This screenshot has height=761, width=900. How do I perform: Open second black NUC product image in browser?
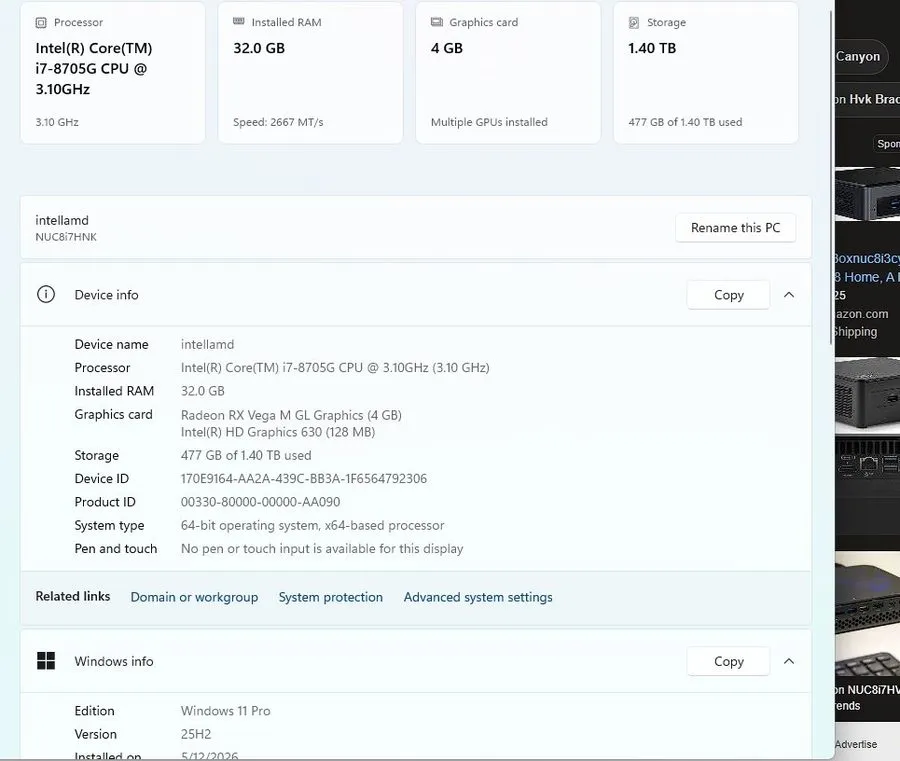click(x=867, y=395)
